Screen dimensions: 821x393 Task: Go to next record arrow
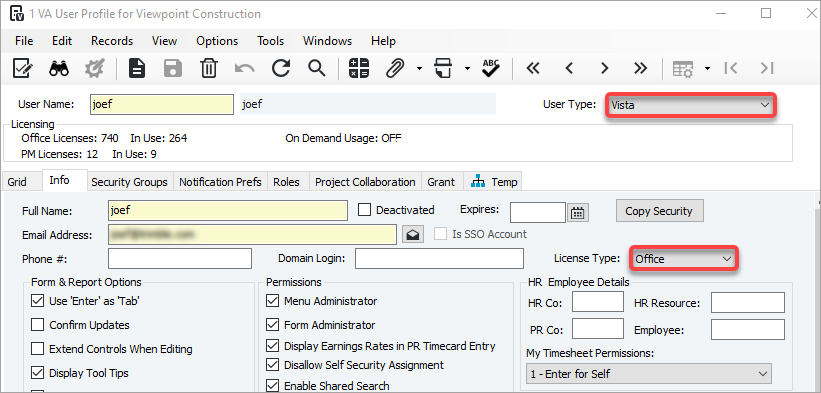tap(605, 68)
